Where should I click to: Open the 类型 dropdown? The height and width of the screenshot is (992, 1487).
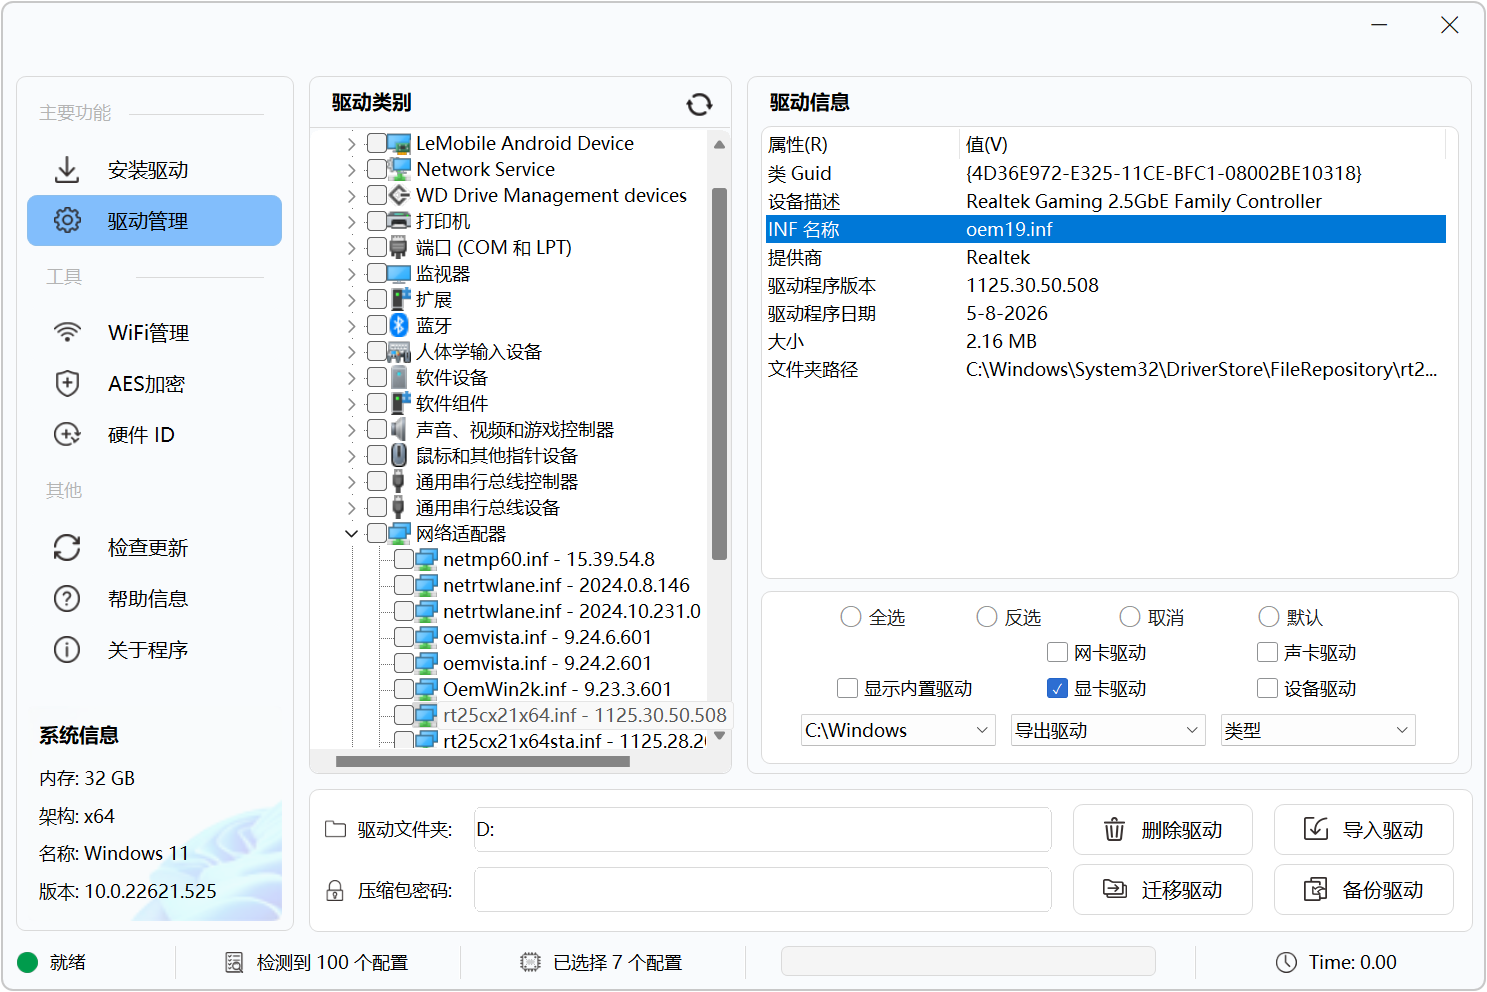point(1318,730)
